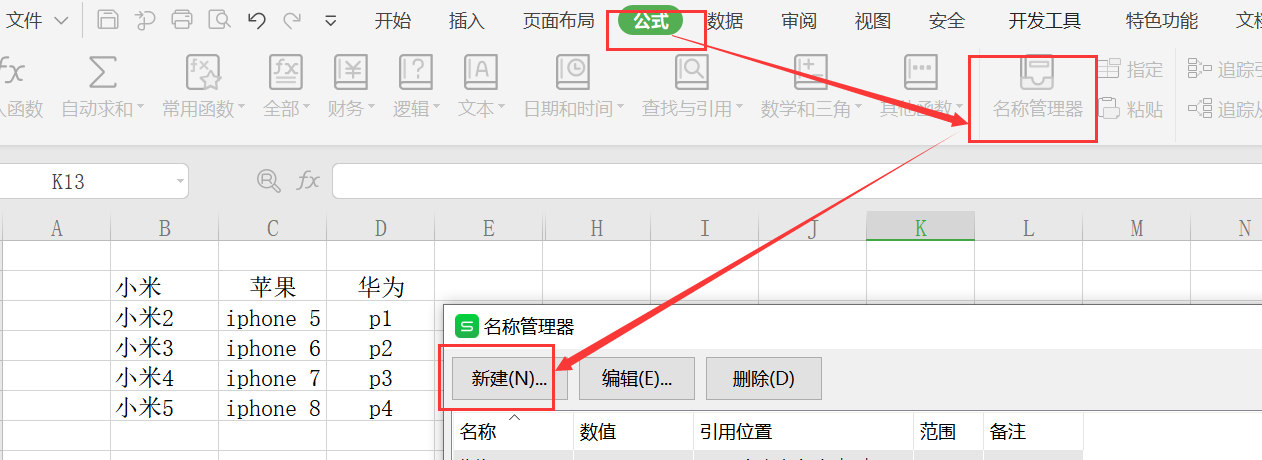Open Print Preview icon
Image resolution: width=1262 pixels, height=460 pixels.
219,20
